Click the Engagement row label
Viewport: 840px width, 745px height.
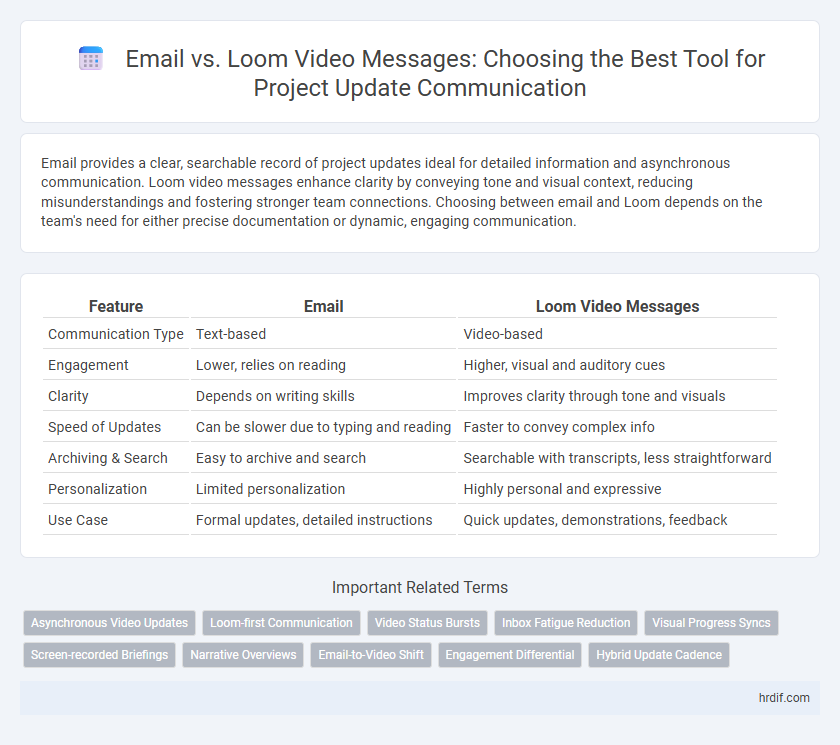(x=116, y=365)
